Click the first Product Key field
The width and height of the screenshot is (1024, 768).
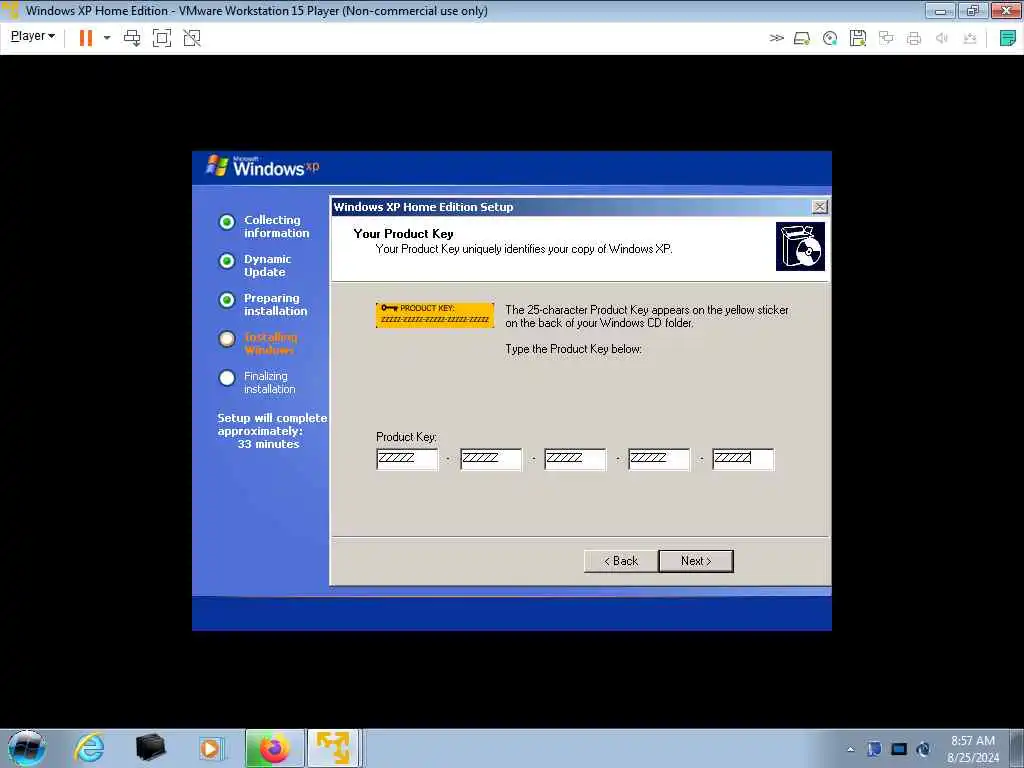click(407, 459)
